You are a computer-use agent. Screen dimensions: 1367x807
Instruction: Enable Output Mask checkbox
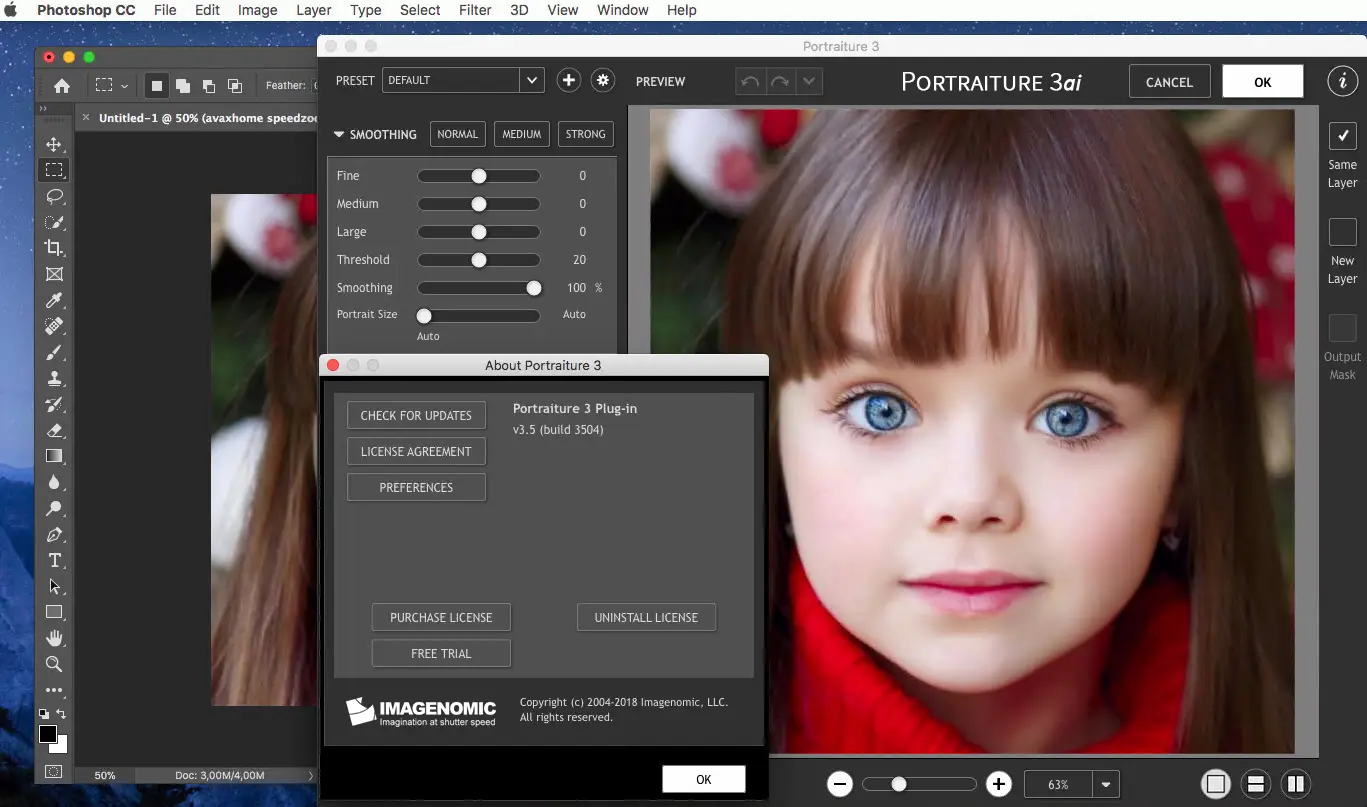(x=1342, y=328)
